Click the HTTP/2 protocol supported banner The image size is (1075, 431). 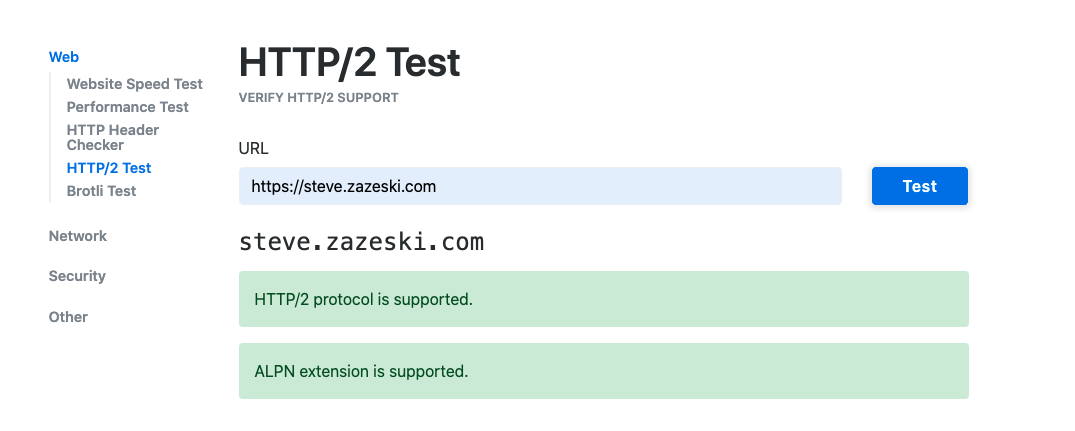click(x=603, y=299)
